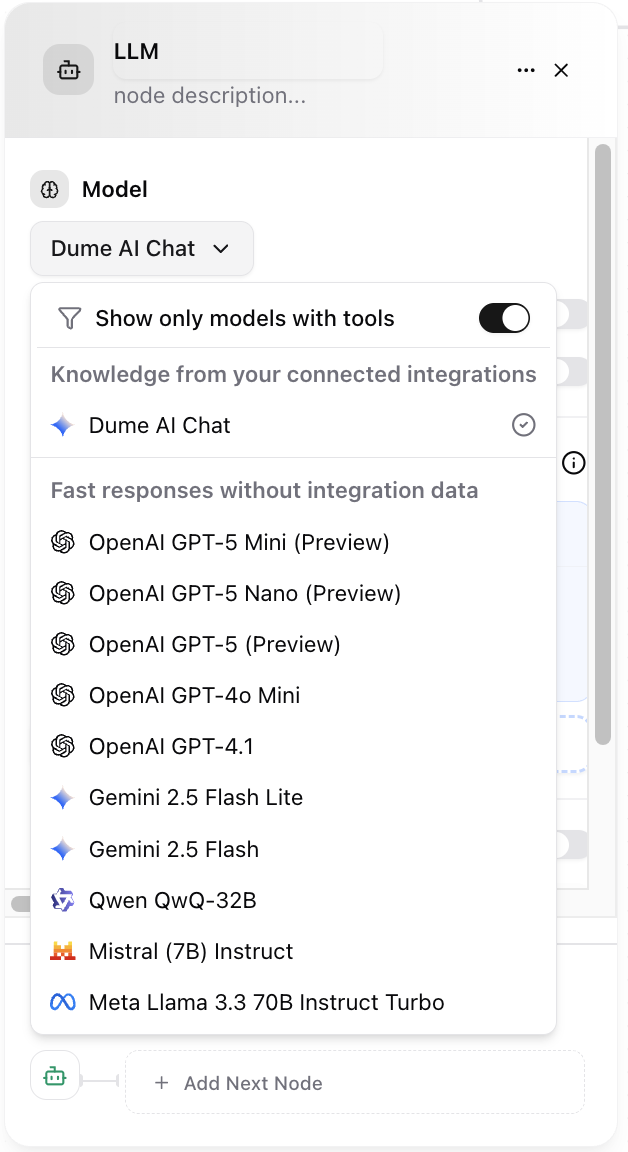Click the chevron on the model selector
Screen dimensions: 628x1152
222,249
